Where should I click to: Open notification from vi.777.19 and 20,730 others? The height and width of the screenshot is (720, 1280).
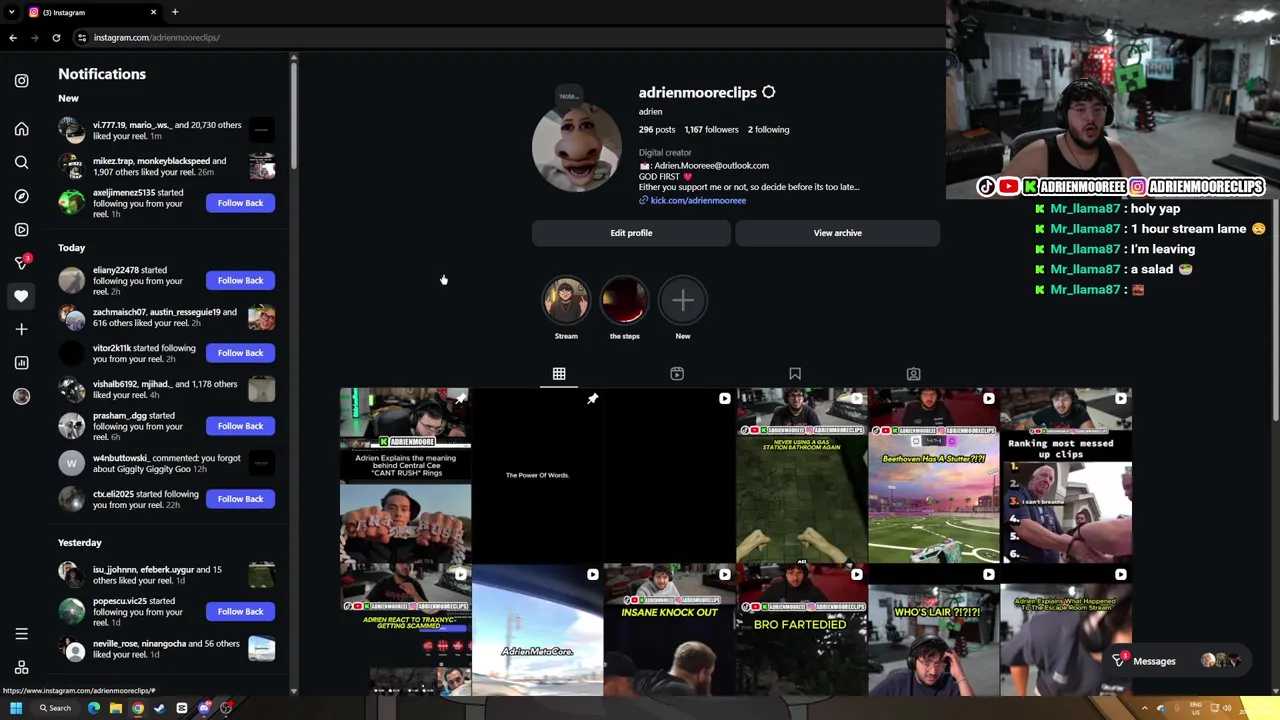(166, 130)
